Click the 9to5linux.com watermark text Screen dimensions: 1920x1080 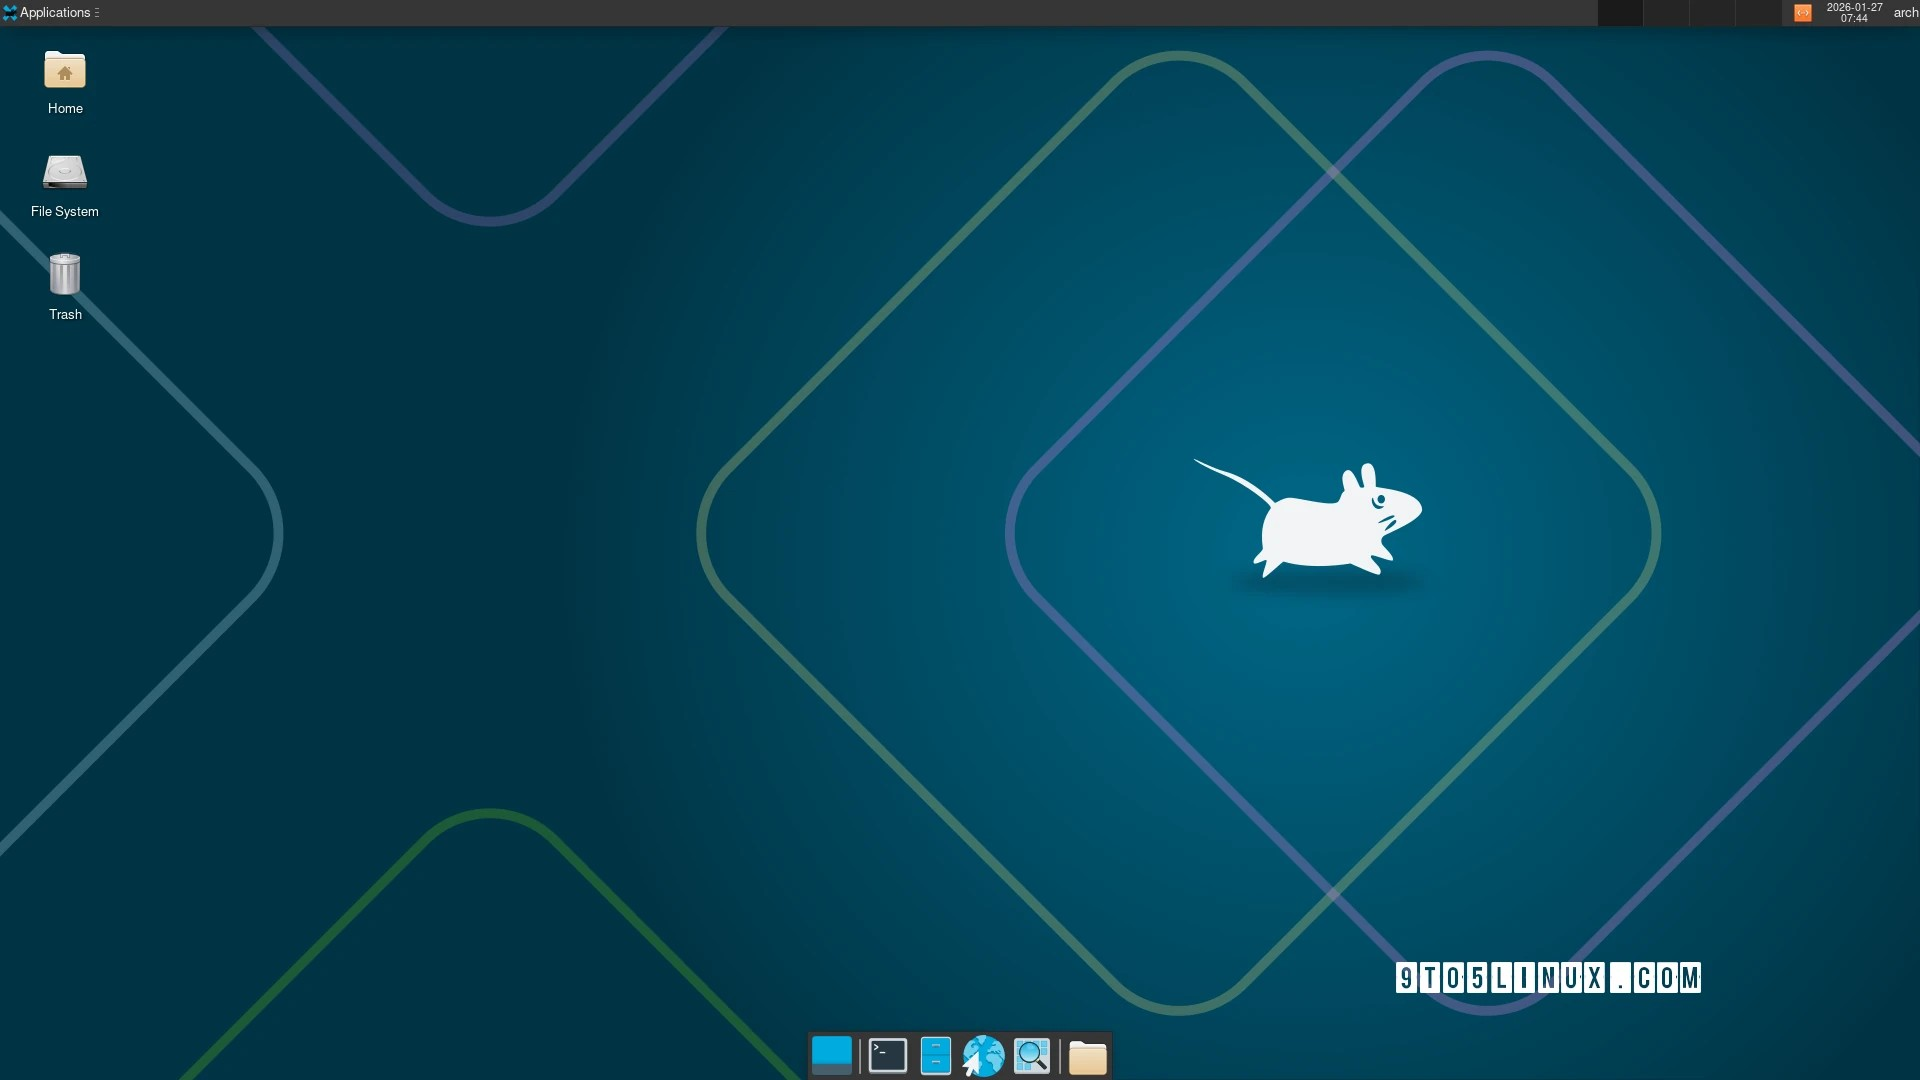(x=1548, y=977)
